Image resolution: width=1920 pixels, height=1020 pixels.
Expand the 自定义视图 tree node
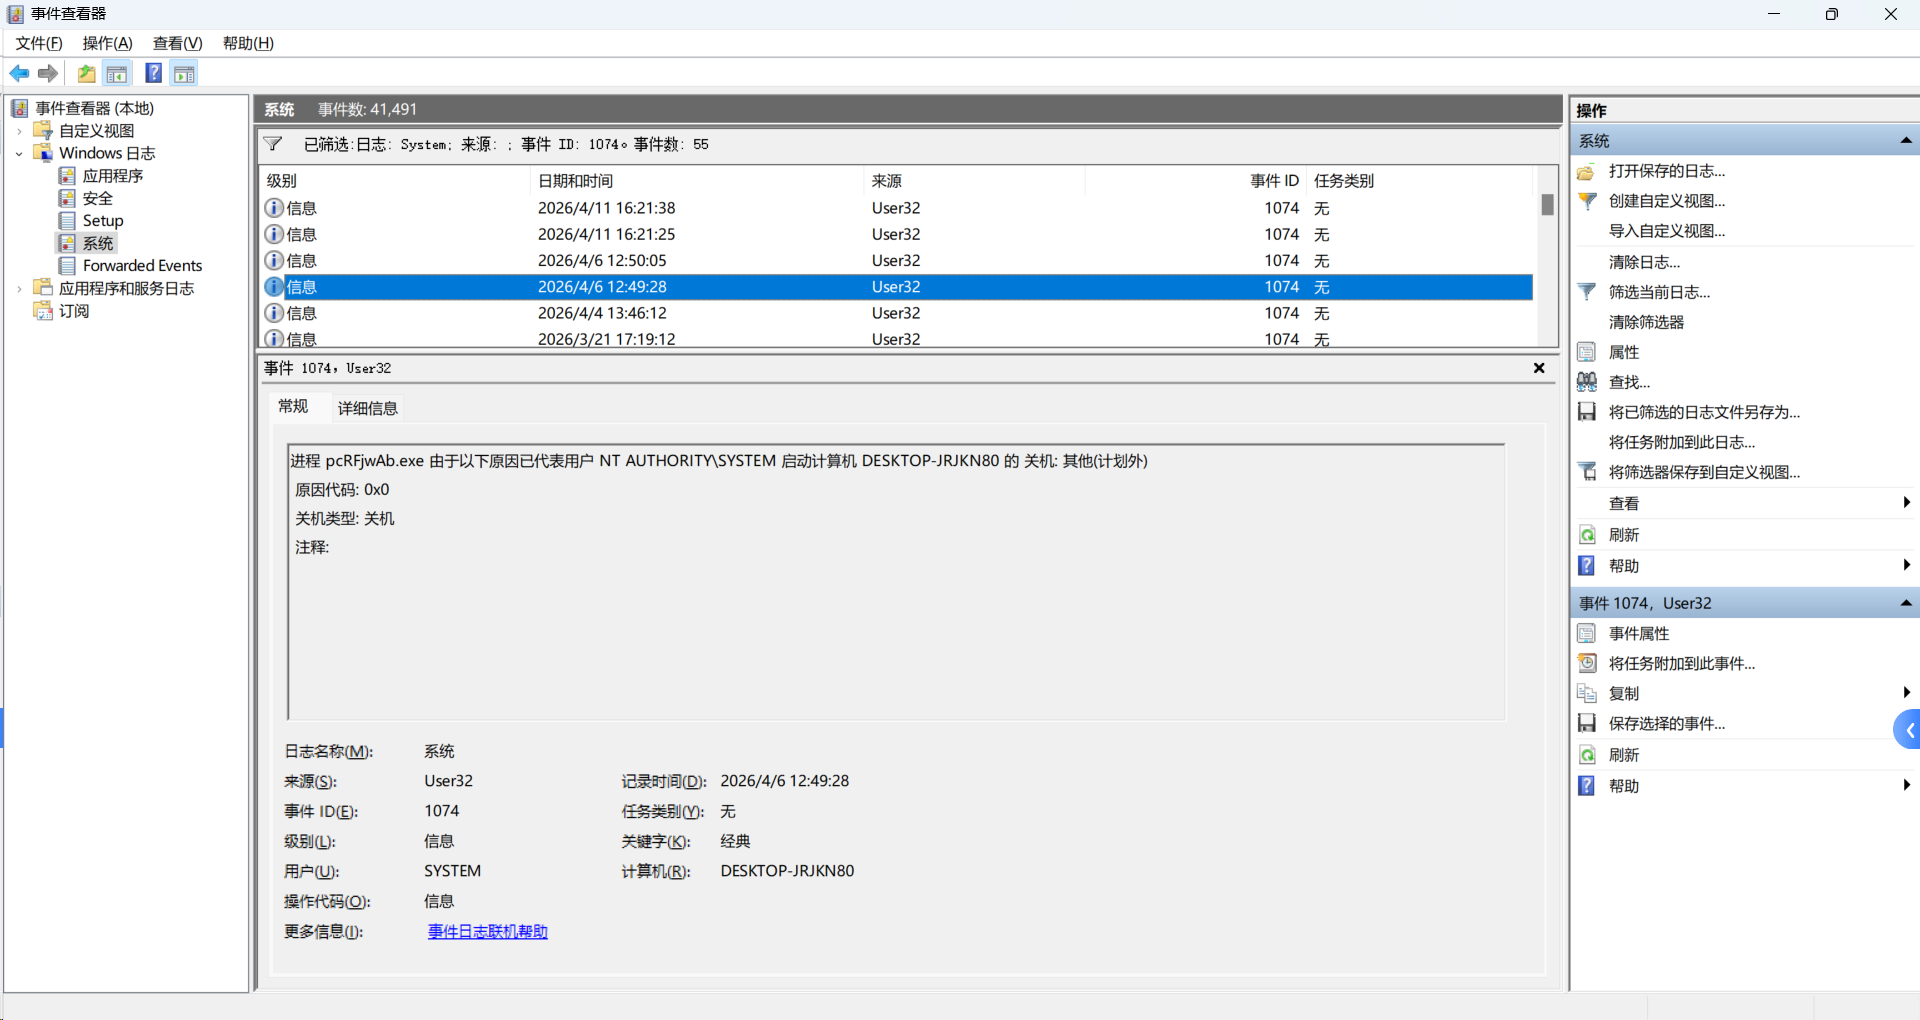coord(19,131)
